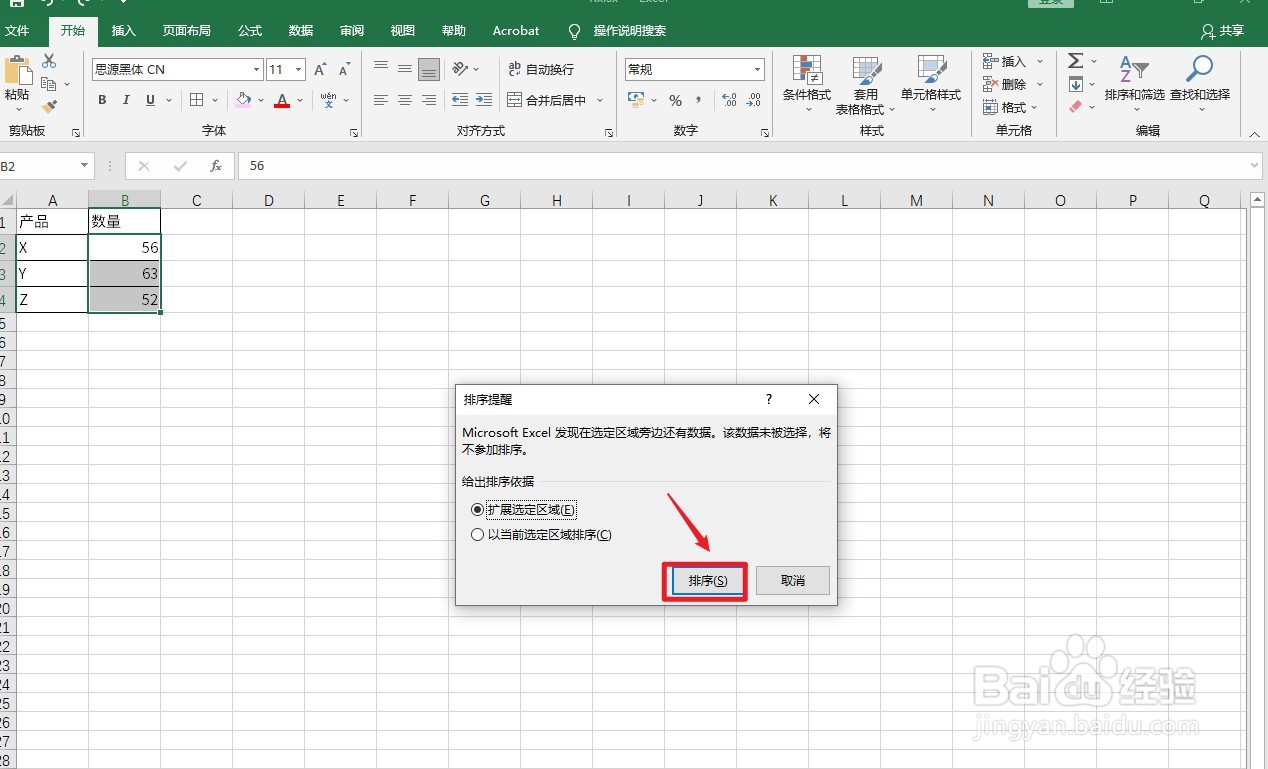Open the 文件 menu tab
1268x769 pixels.
[x=17, y=31]
